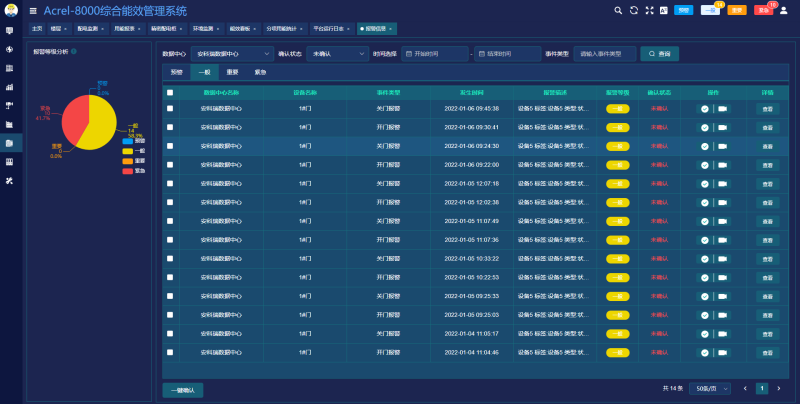
Task: Switch to the 紧急 alarm level tab
Action: [260, 72]
